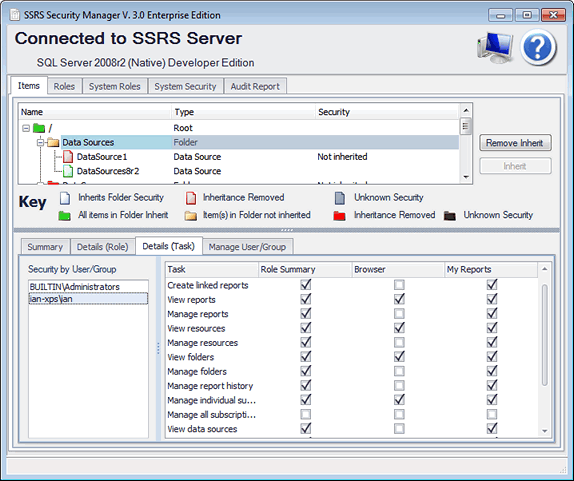Toggle Role Summary checkbox for View folders
Viewport: 574px width, 481px height.
pyautogui.click(x=306, y=357)
